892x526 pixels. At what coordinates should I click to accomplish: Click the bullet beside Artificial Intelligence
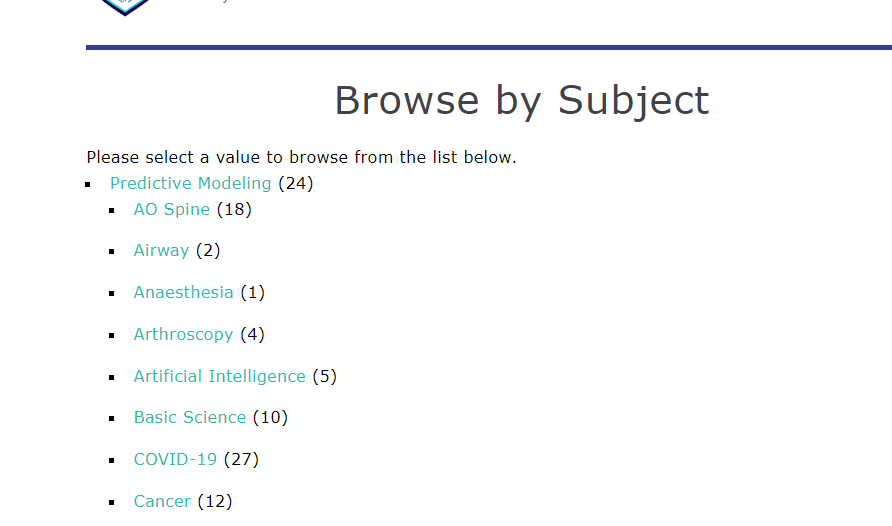(112, 378)
